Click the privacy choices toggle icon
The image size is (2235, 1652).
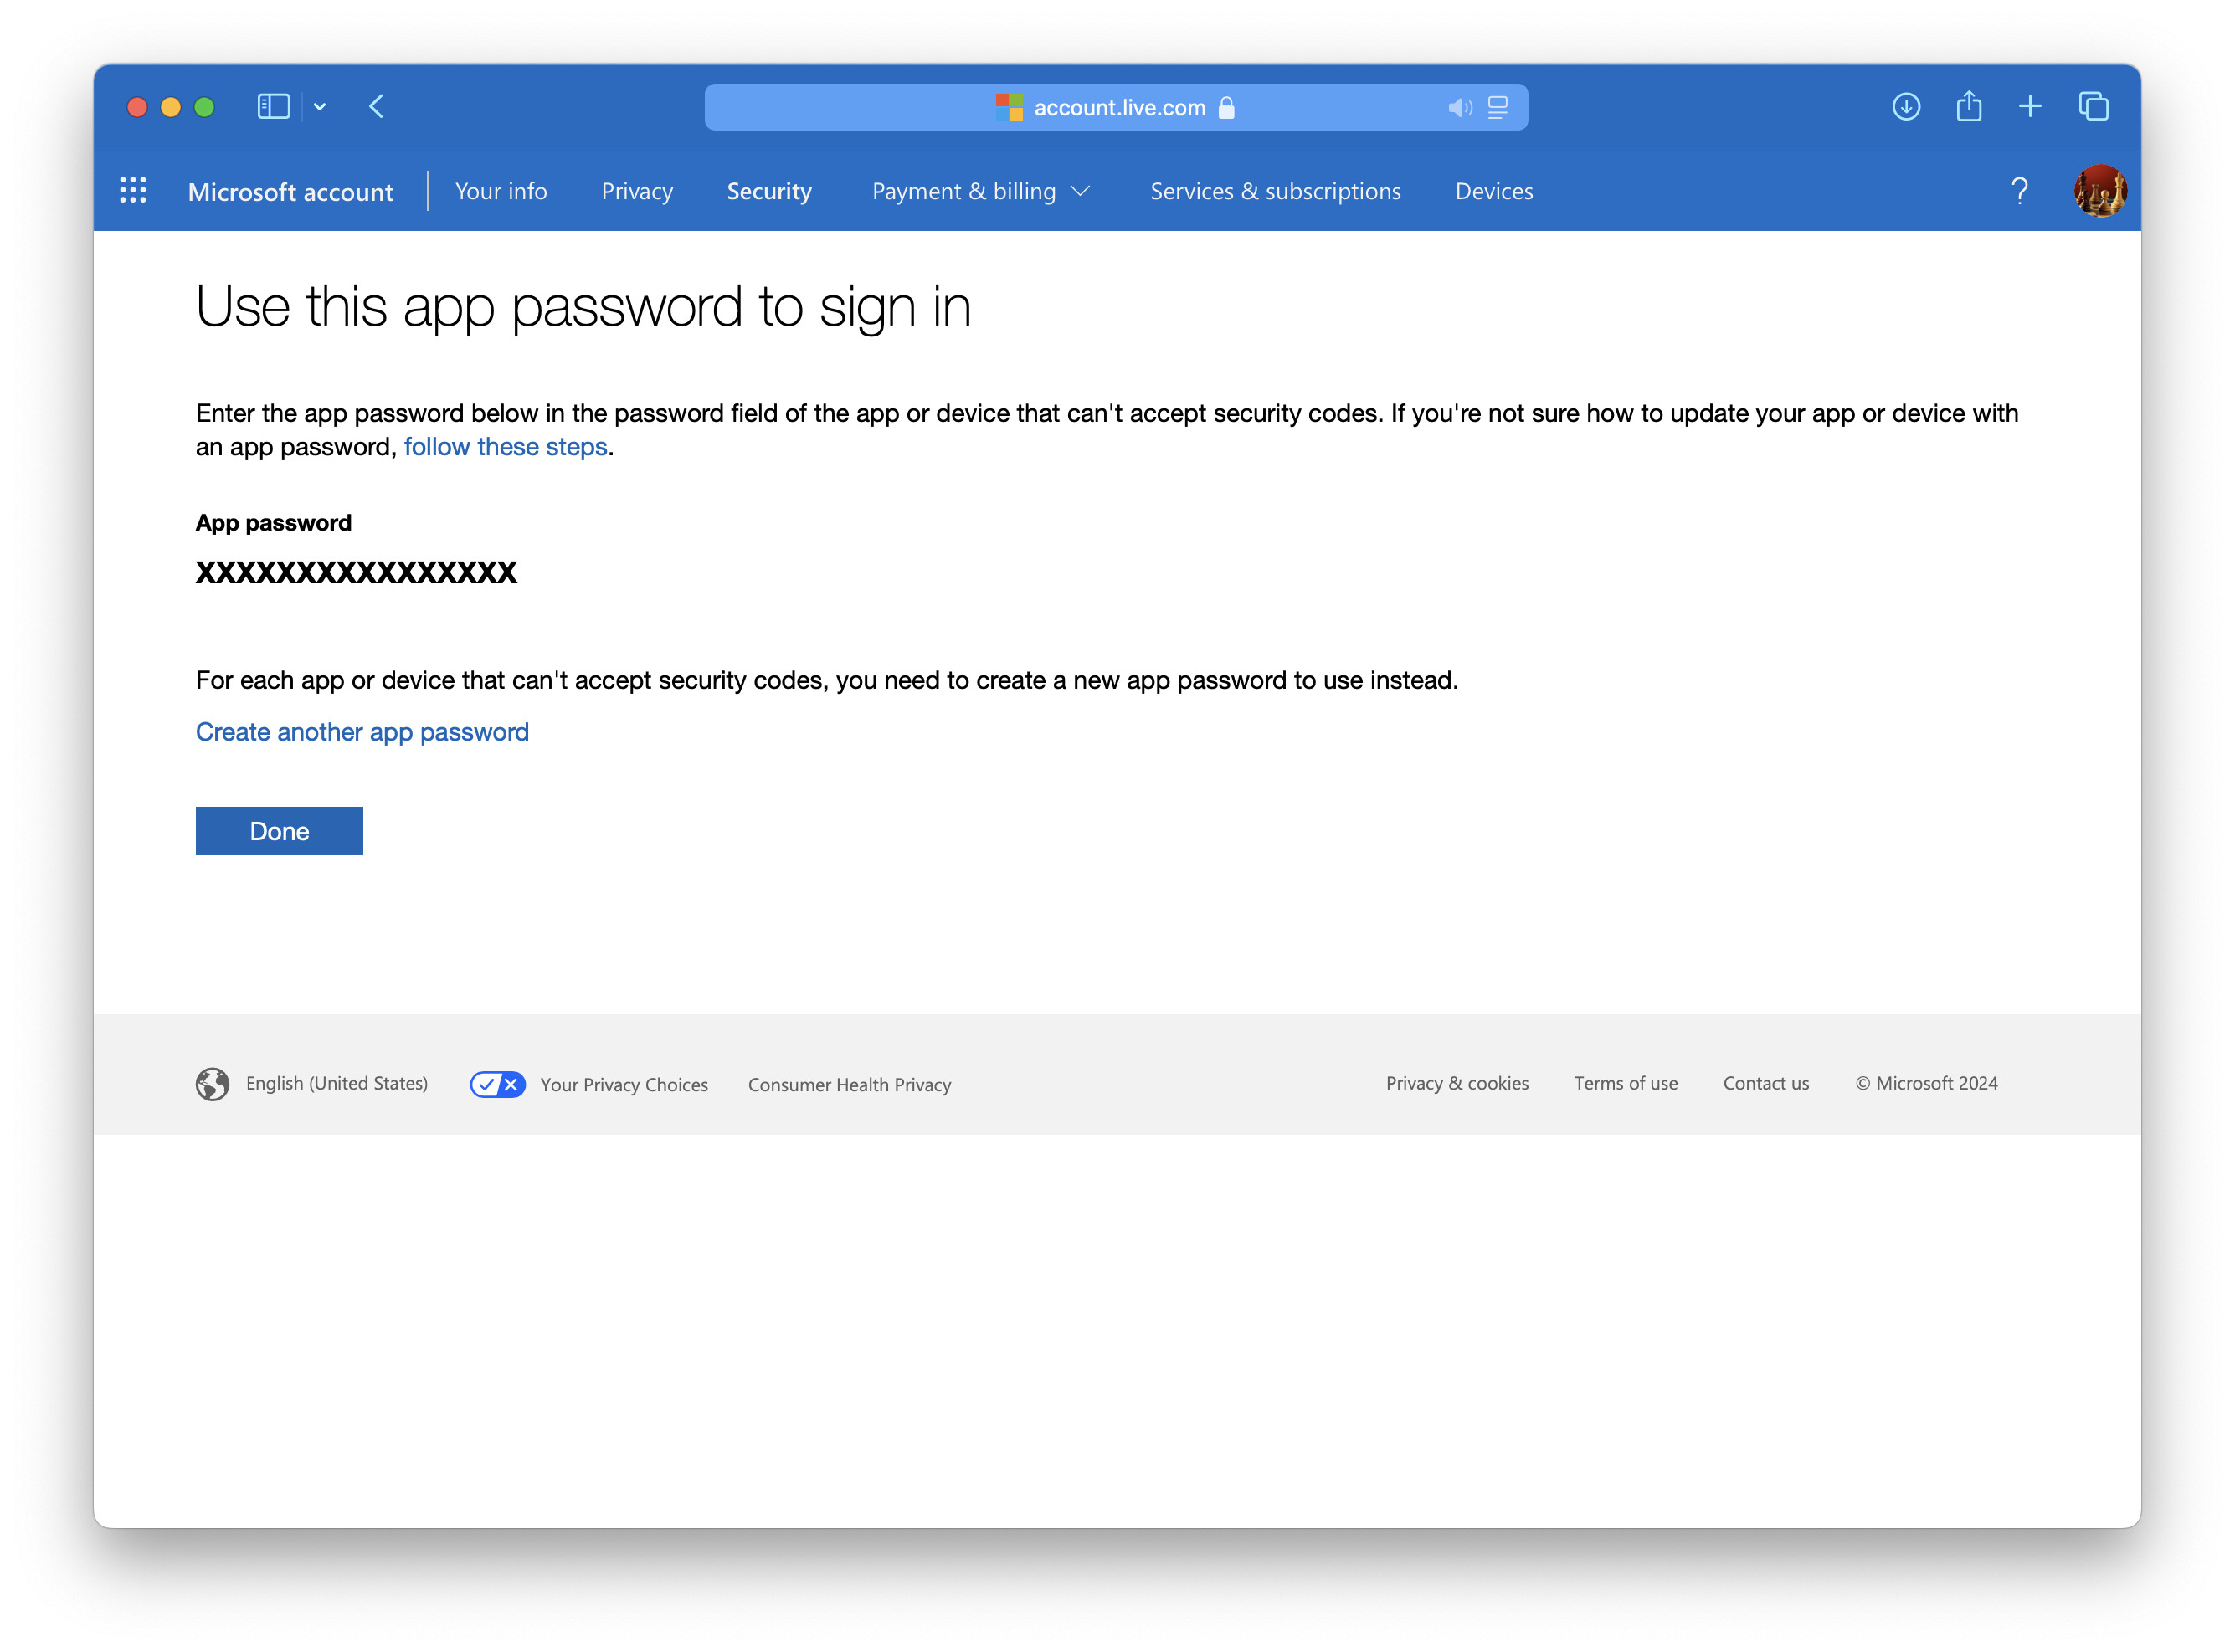(498, 1083)
